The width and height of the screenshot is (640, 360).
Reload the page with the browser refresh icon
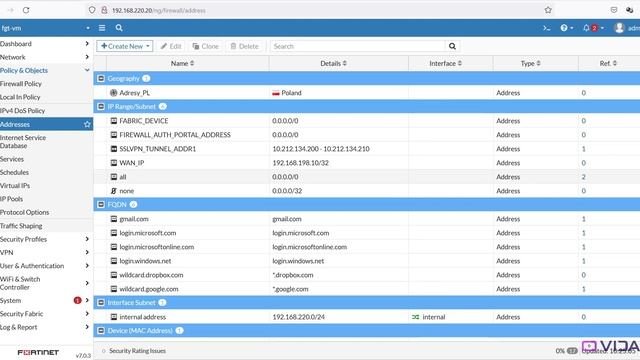point(26,10)
